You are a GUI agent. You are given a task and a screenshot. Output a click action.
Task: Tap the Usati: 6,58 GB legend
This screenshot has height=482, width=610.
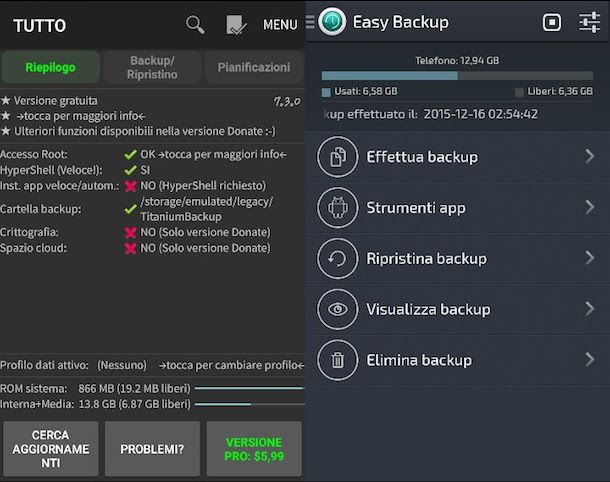click(360, 91)
